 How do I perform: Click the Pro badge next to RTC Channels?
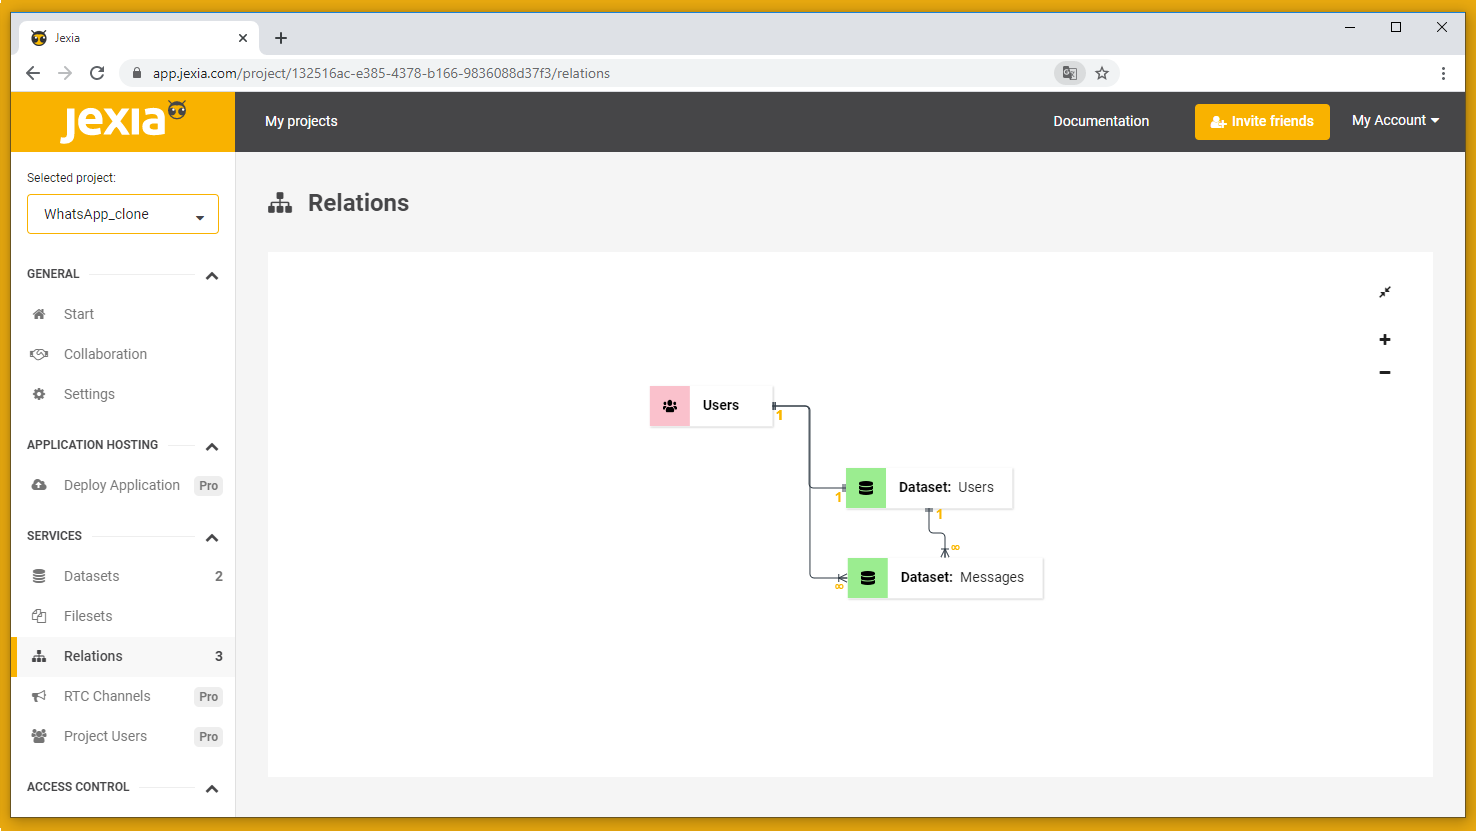click(208, 697)
